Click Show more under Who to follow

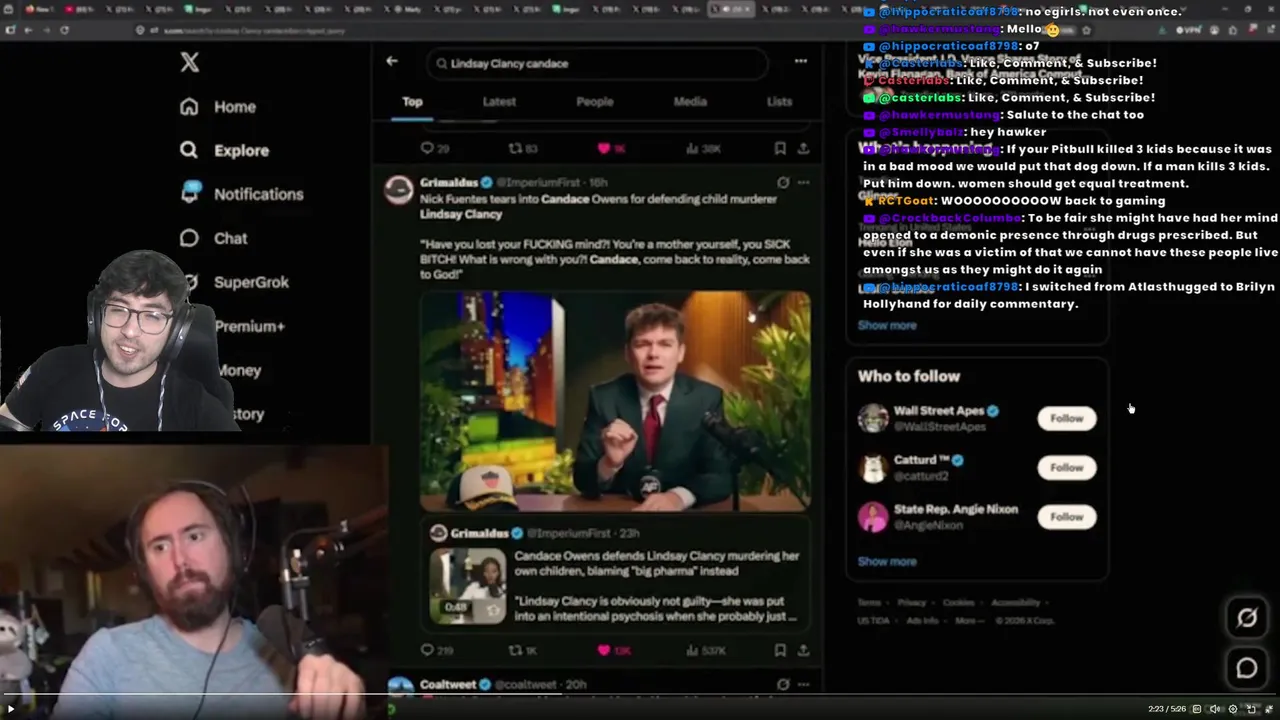(x=887, y=561)
